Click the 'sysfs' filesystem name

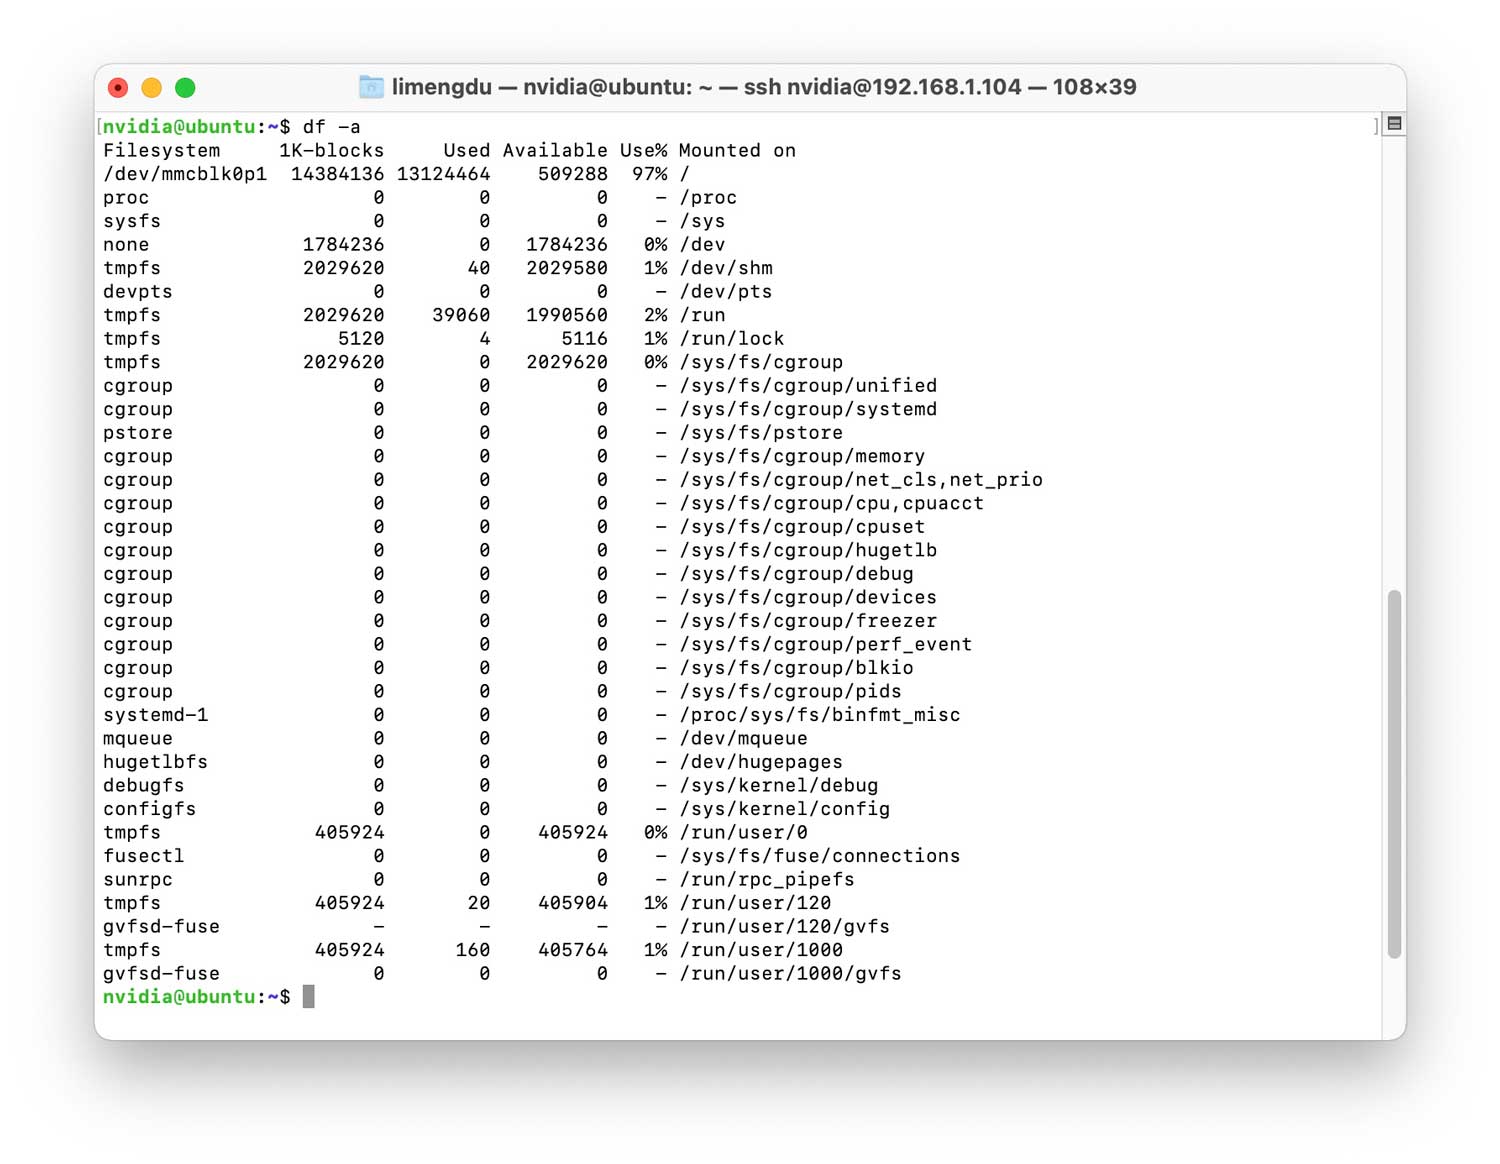[132, 221]
